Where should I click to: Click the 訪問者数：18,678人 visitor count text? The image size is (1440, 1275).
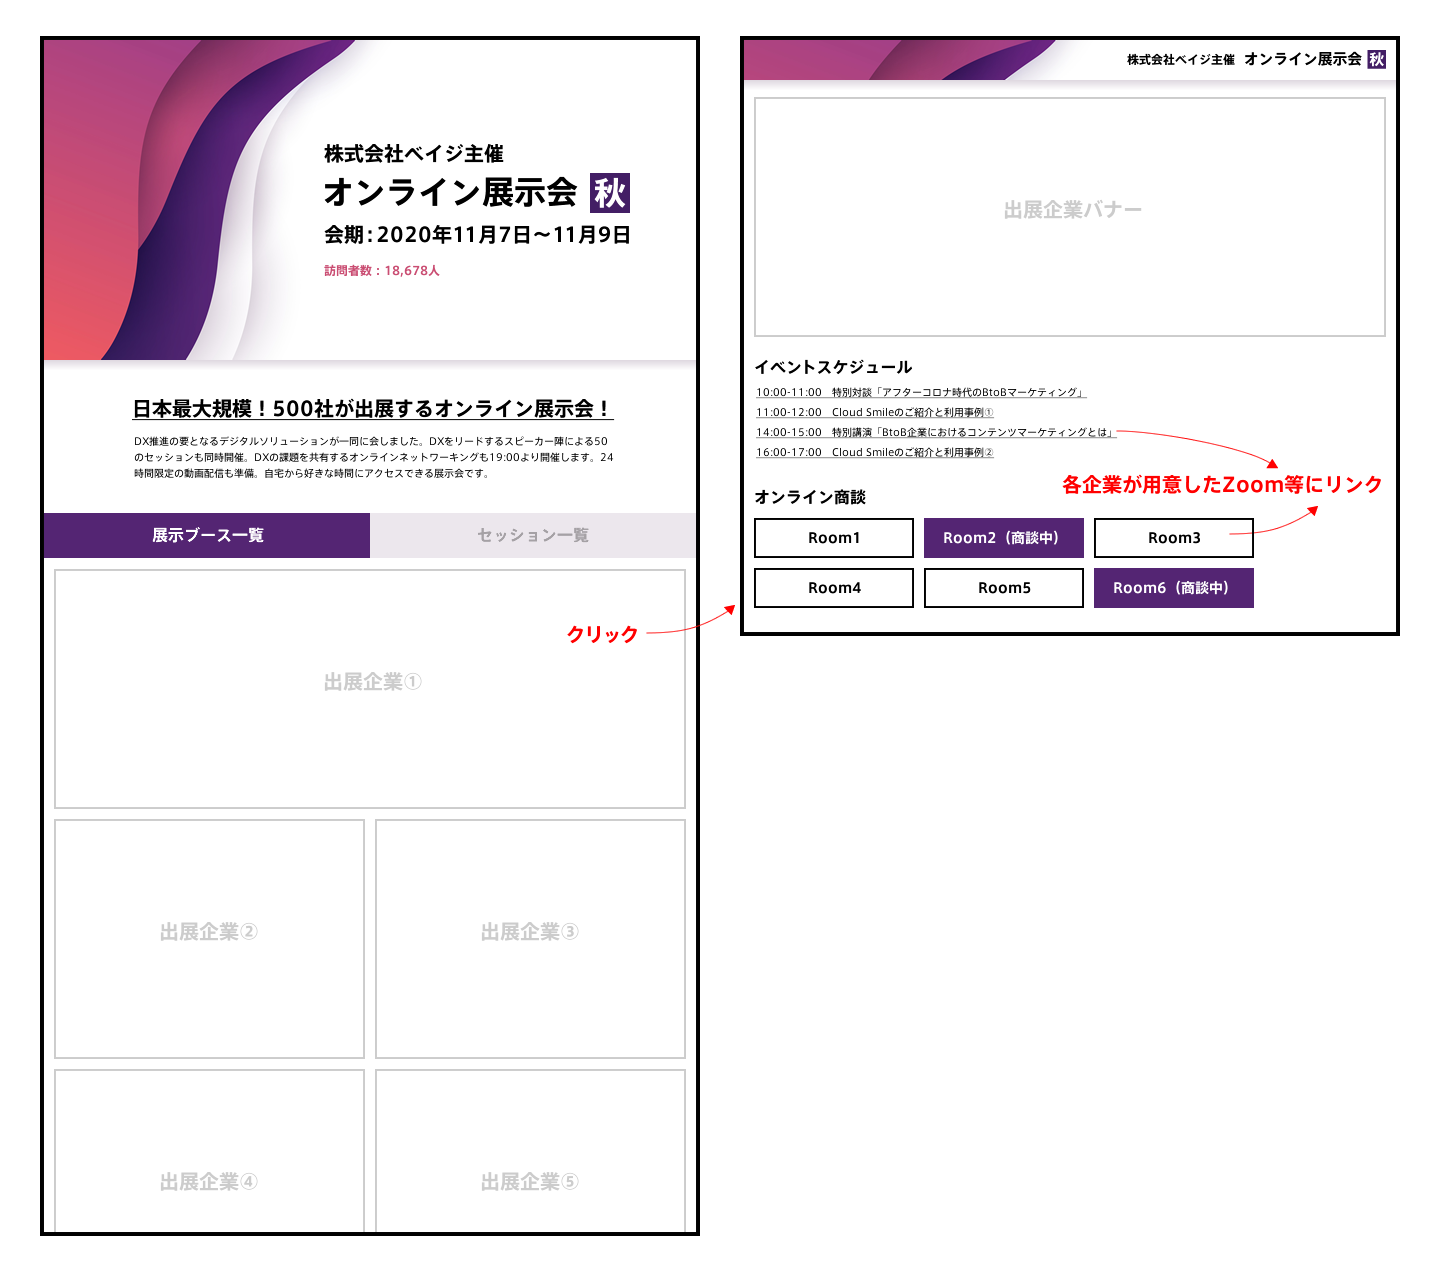point(382,271)
